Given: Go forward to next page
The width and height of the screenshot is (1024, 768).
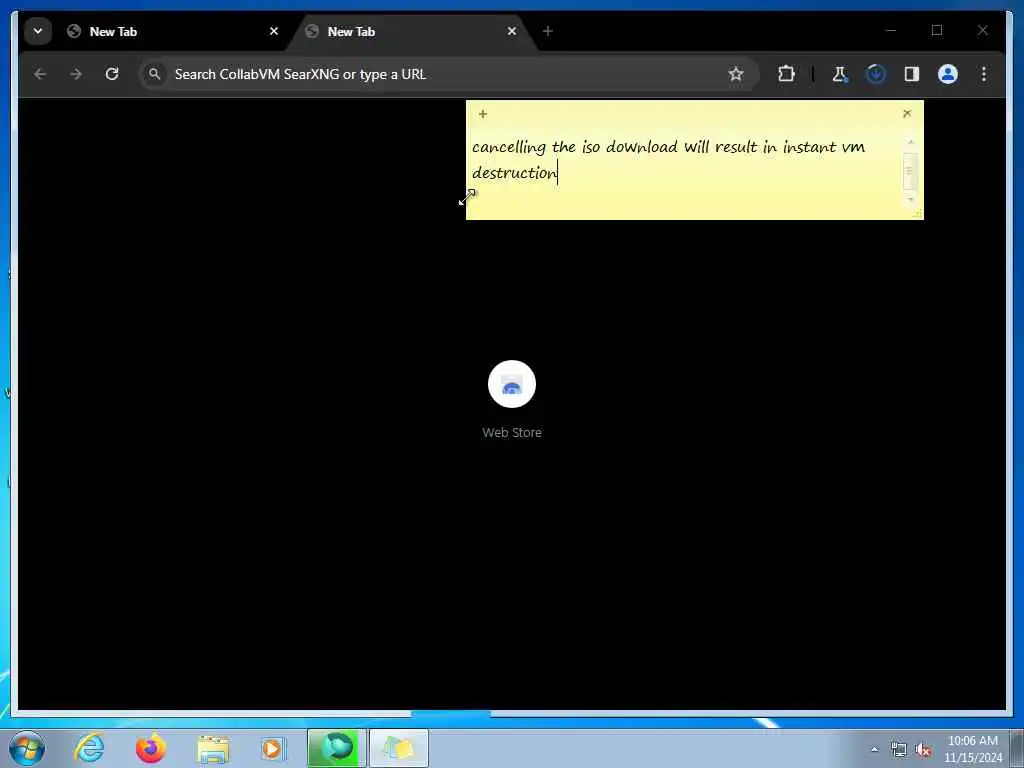Looking at the screenshot, I should (76, 74).
